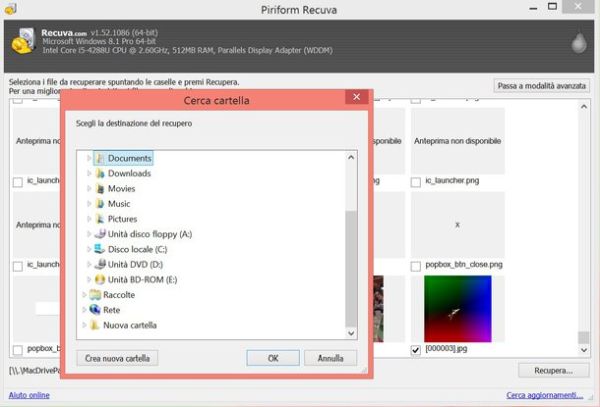Viewport: 600px width, 407px height.
Task: Click the Raccolte libraries icon
Action: click(x=95, y=295)
